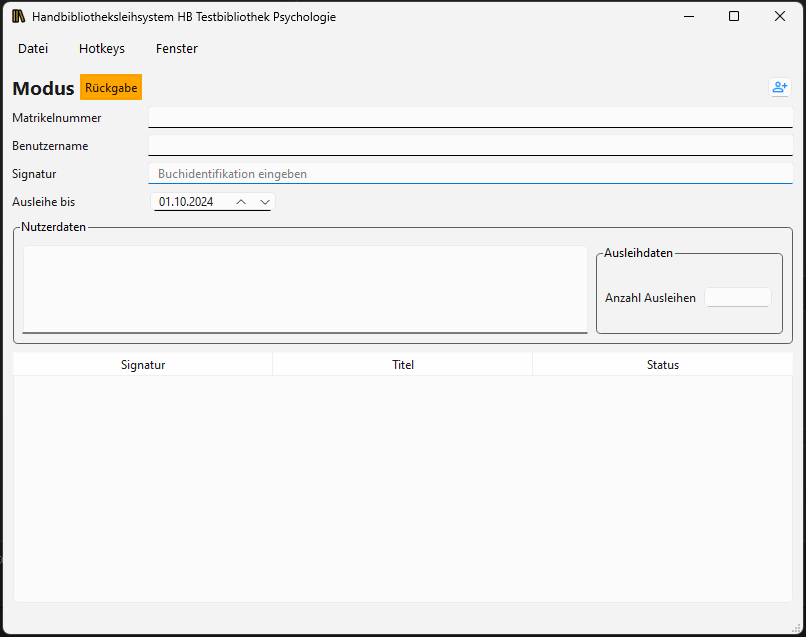806x637 pixels.
Task: Click the add user icon
Action: click(779, 87)
